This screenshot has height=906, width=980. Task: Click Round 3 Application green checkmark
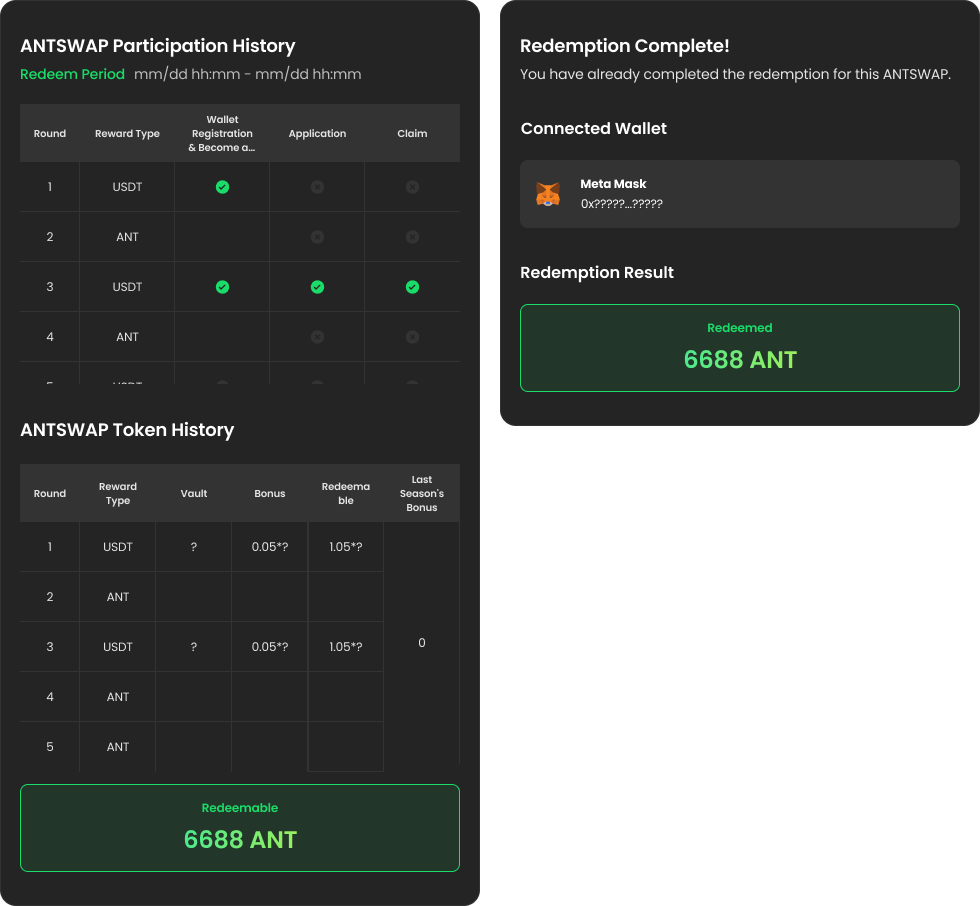click(317, 287)
